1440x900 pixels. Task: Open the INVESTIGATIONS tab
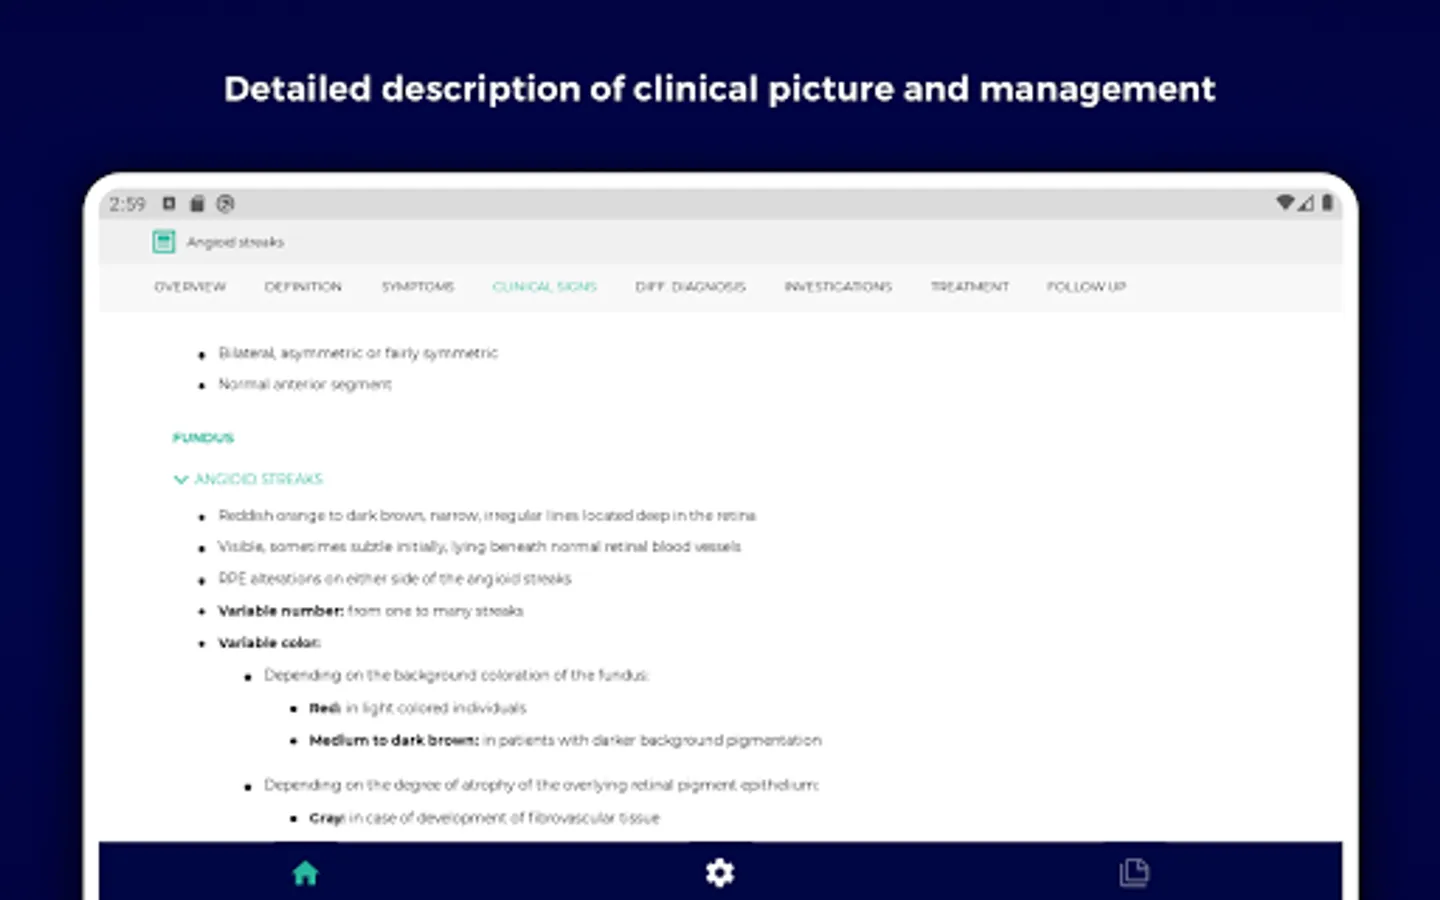[x=838, y=287]
